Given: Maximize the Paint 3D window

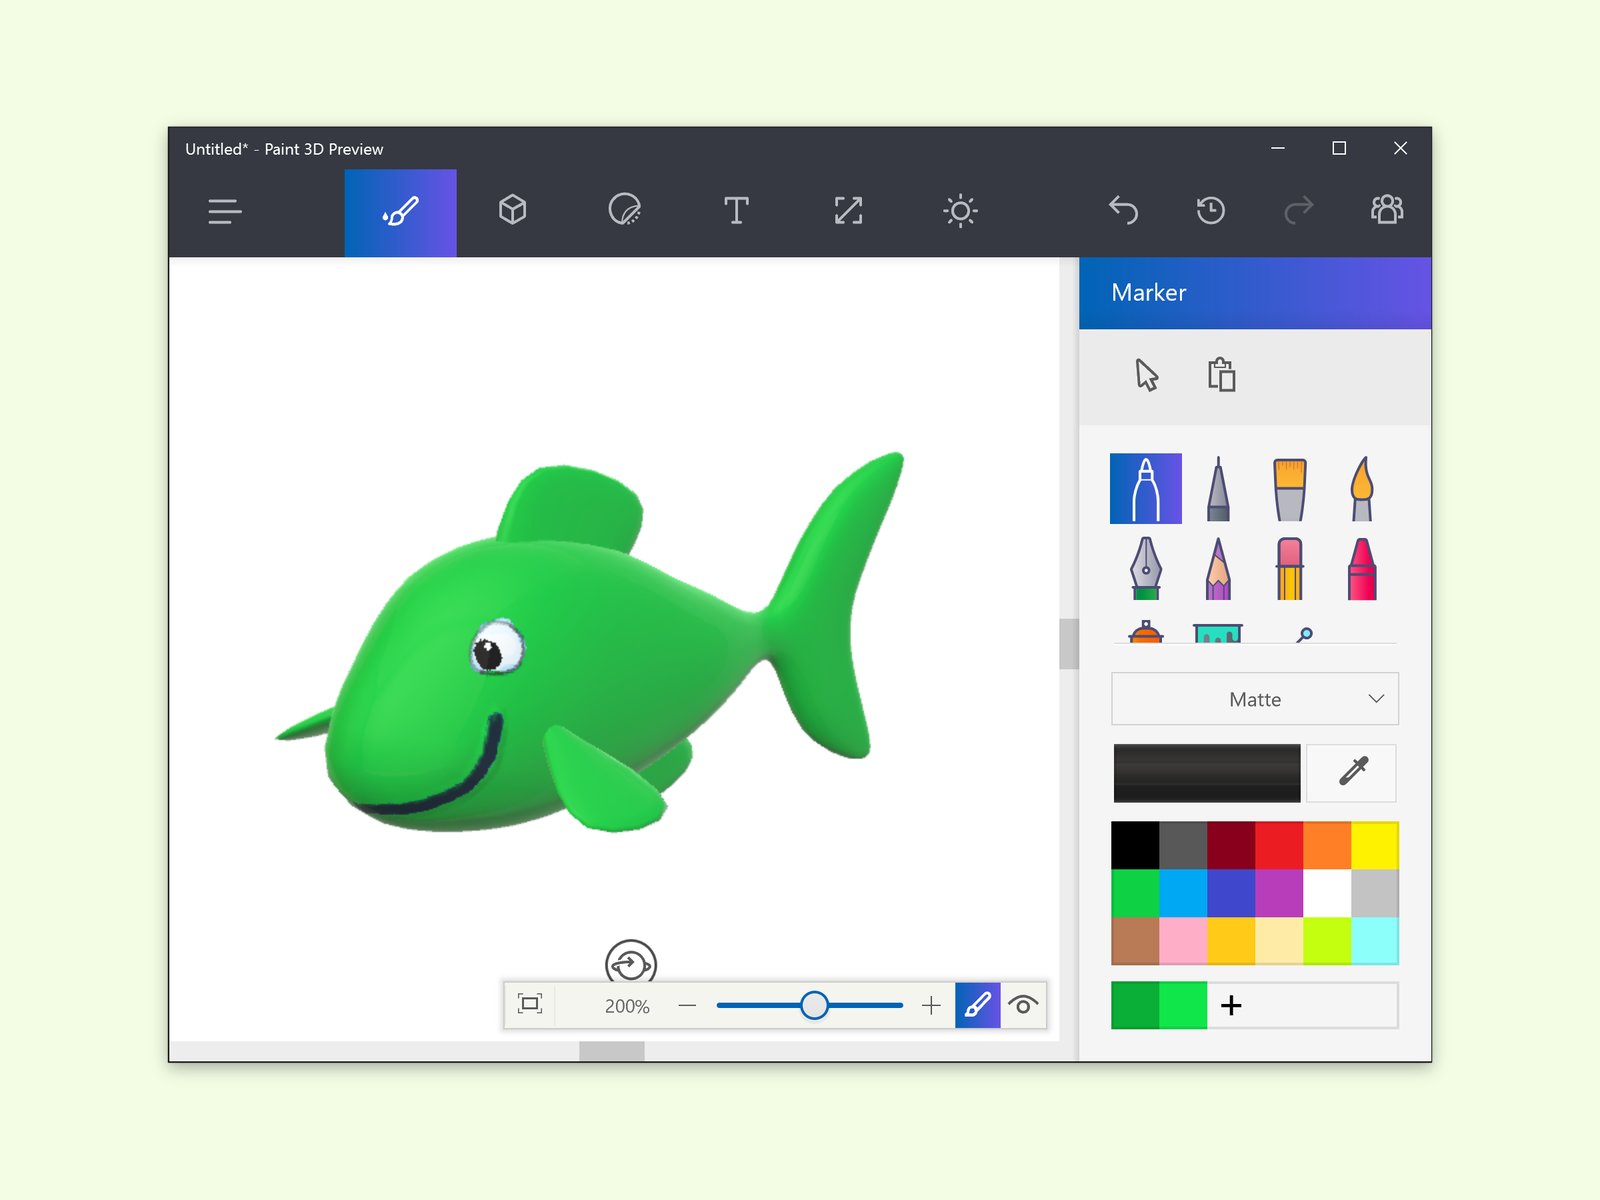Looking at the screenshot, I should [1339, 148].
